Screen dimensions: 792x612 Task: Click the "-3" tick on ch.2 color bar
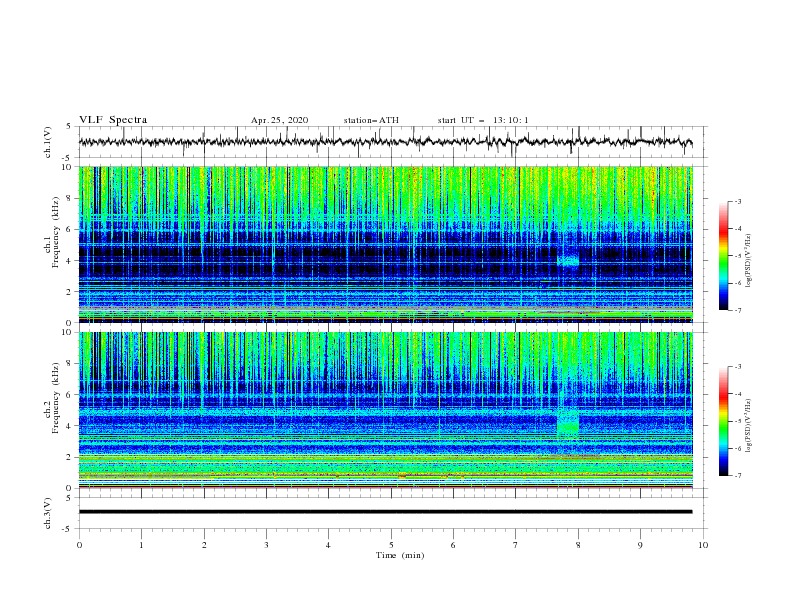(737, 367)
